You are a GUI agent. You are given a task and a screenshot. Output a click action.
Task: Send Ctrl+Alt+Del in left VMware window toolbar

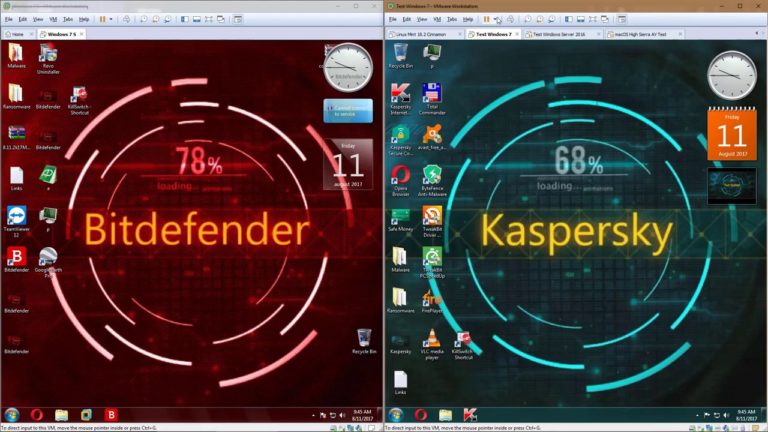[126, 19]
